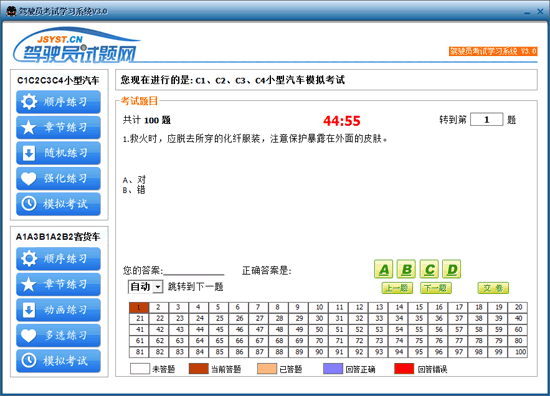Open 顺序练习 under A1A3B1A2B2客货车

click(58, 259)
